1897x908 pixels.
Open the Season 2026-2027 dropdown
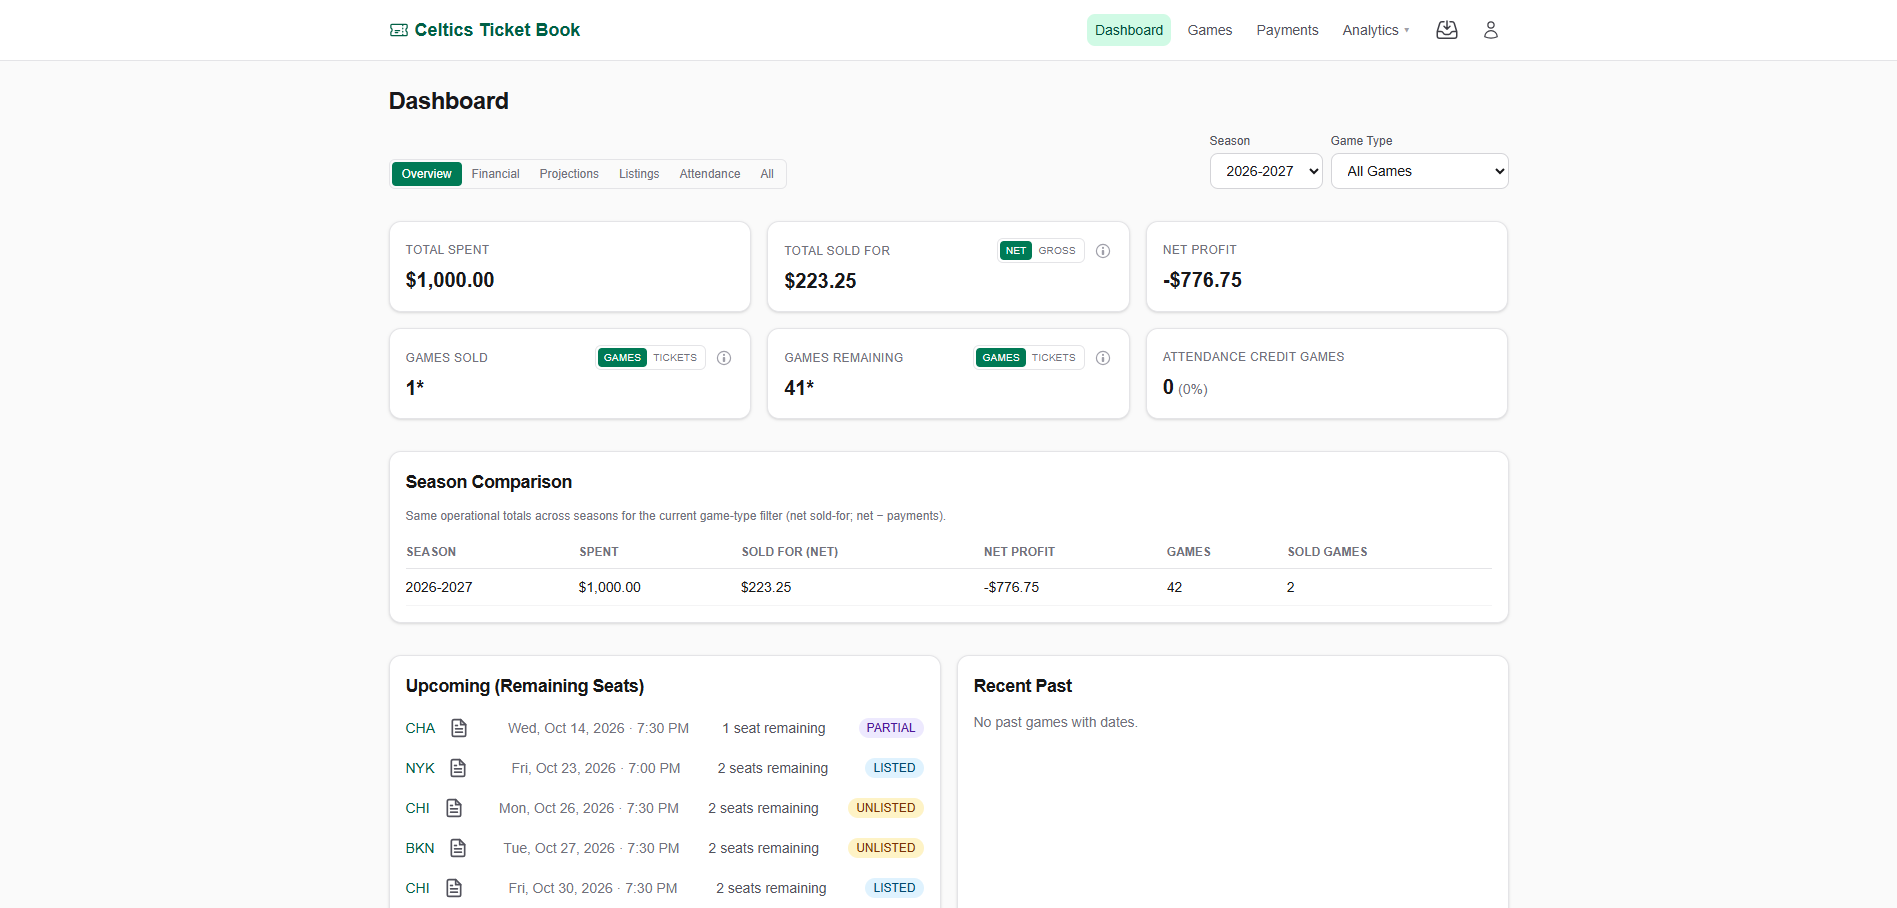point(1266,171)
